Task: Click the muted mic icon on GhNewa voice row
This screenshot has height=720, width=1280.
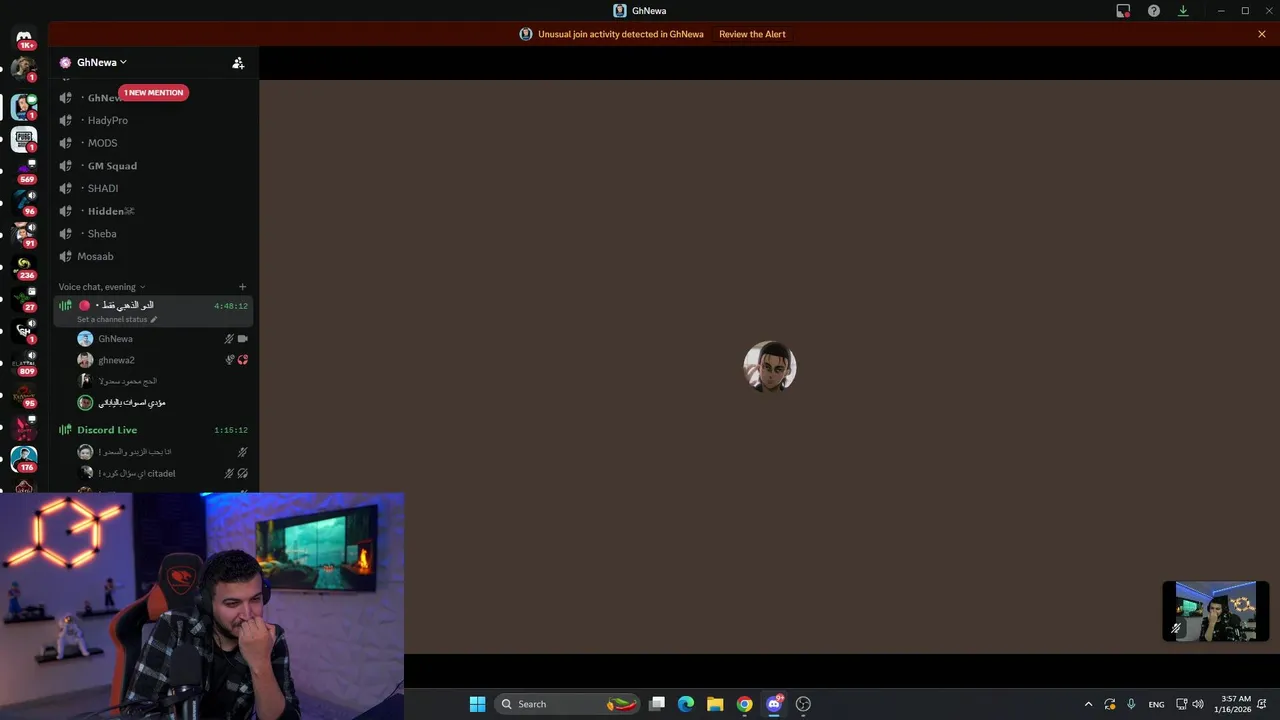Action: pyautogui.click(x=229, y=339)
